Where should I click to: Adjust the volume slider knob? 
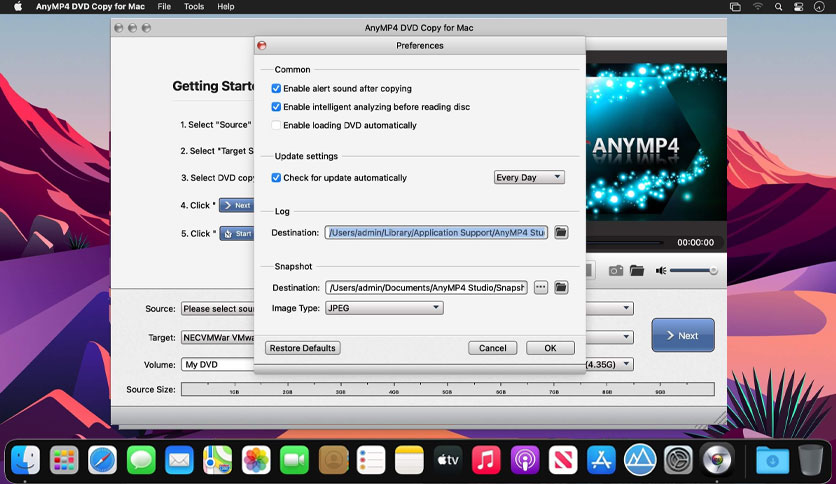click(x=713, y=271)
